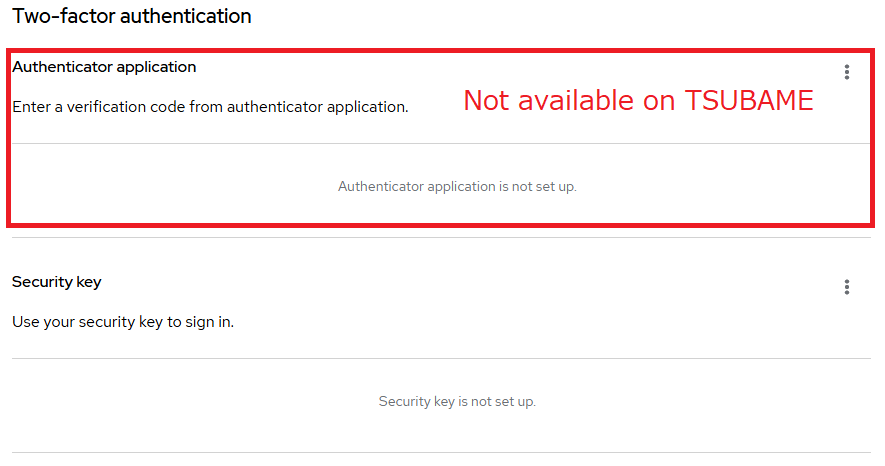Click the right edge of the red highlight box
The height and width of the screenshot is (466, 885).
(873, 136)
